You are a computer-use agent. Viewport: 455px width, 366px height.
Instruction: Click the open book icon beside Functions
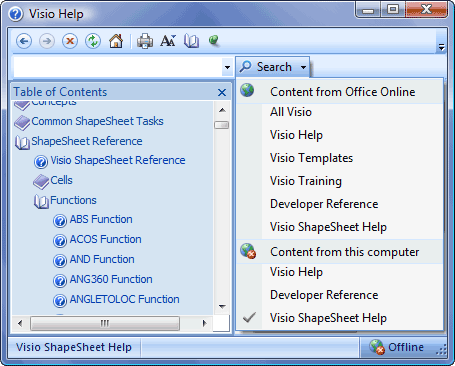coord(41,202)
